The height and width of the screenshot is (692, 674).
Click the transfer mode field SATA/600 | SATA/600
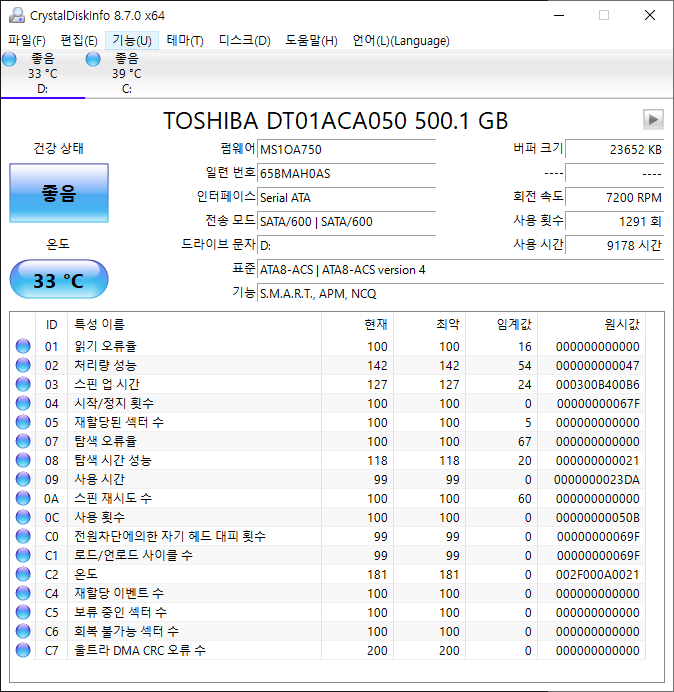[x=346, y=221]
